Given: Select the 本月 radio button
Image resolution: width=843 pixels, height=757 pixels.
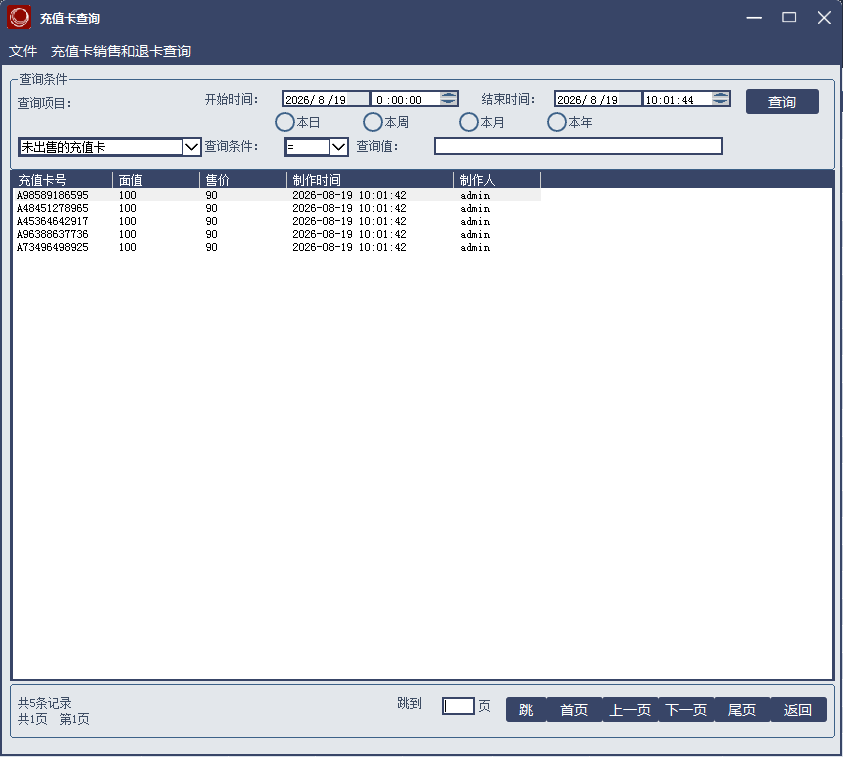Looking at the screenshot, I should [x=482, y=122].
